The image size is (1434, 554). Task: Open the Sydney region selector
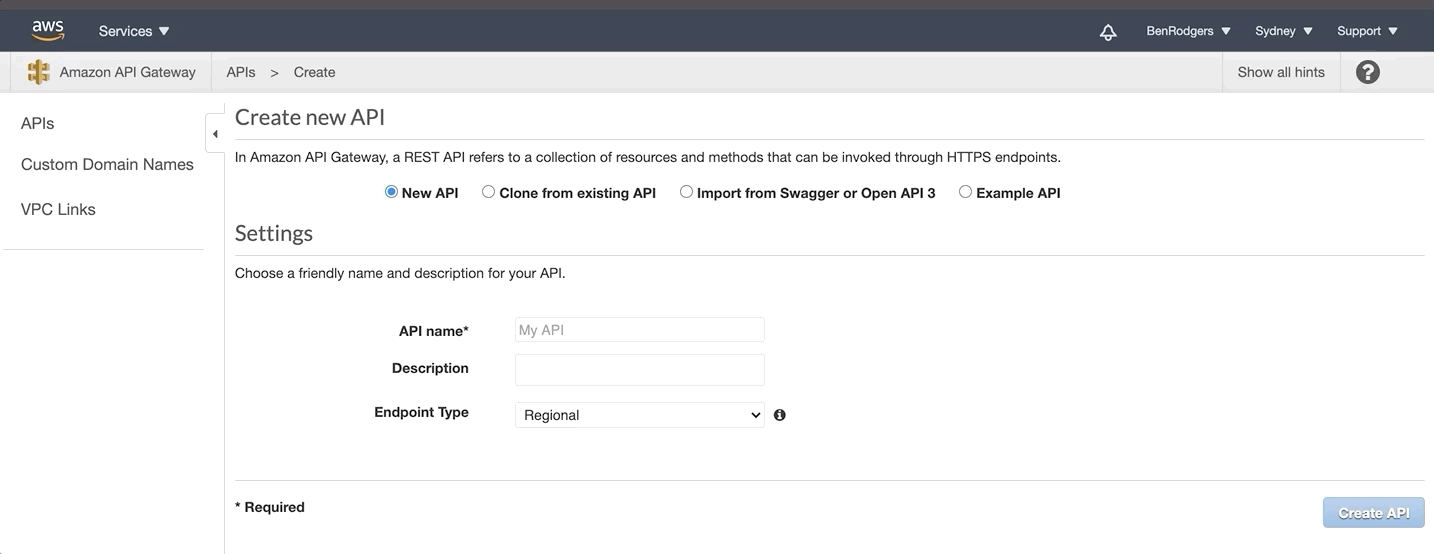tap(1284, 31)
